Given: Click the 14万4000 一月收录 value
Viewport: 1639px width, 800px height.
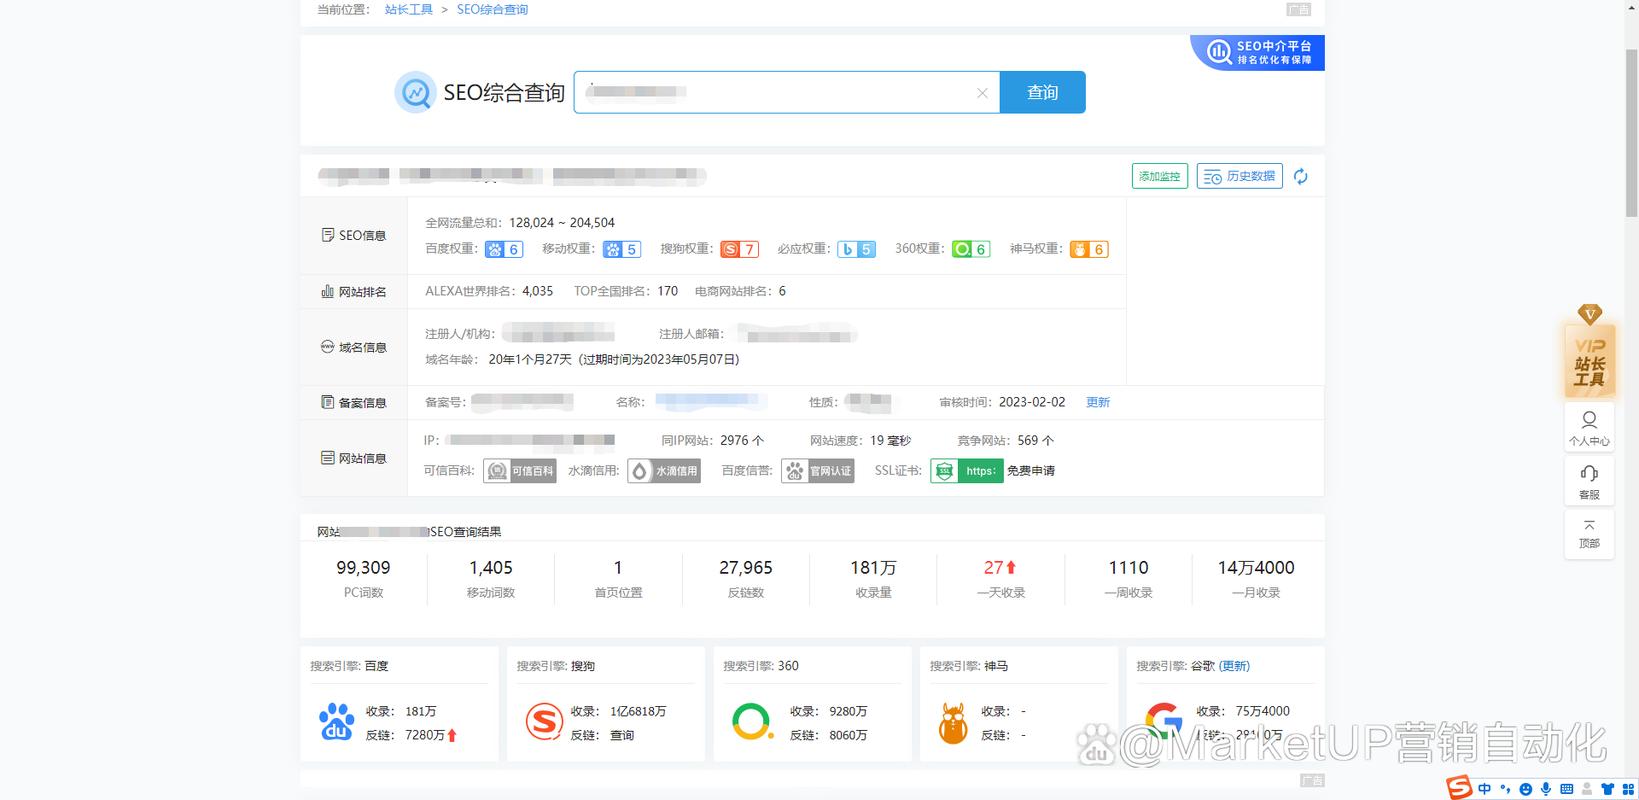Looking at the screenshot, I should (x=1256, y=567).
